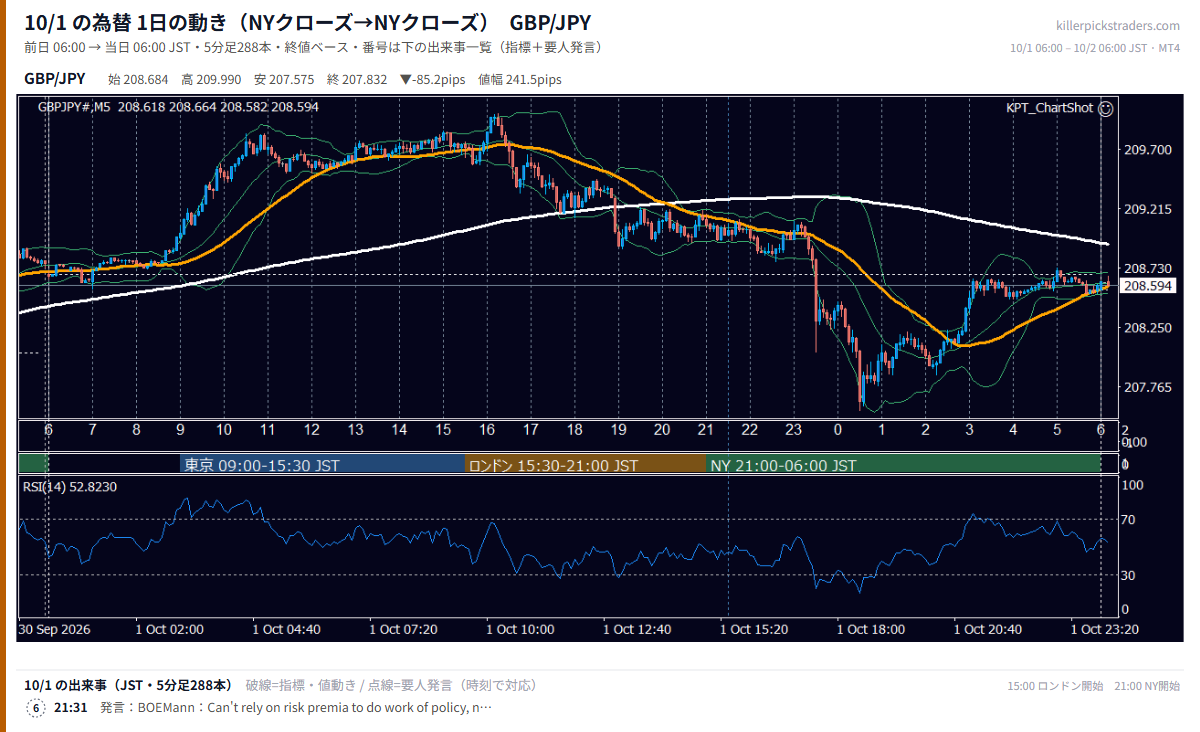Click the 10/1 06:00 – 10/2 06:00 JST・MT4 text
The height and width of the screenshot is (732, 1200).
(x=1095, y=48)
